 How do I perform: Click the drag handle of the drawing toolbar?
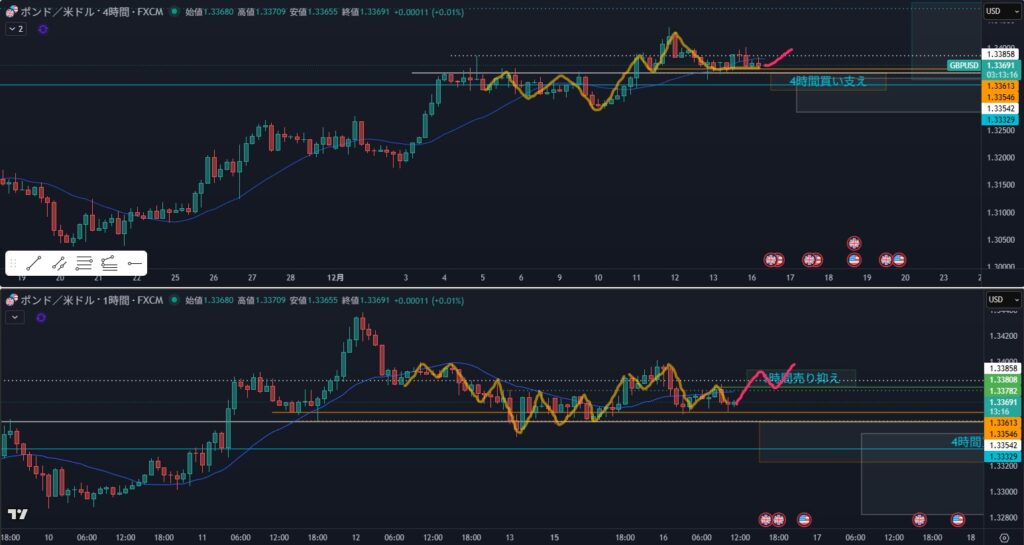point(14,264)
